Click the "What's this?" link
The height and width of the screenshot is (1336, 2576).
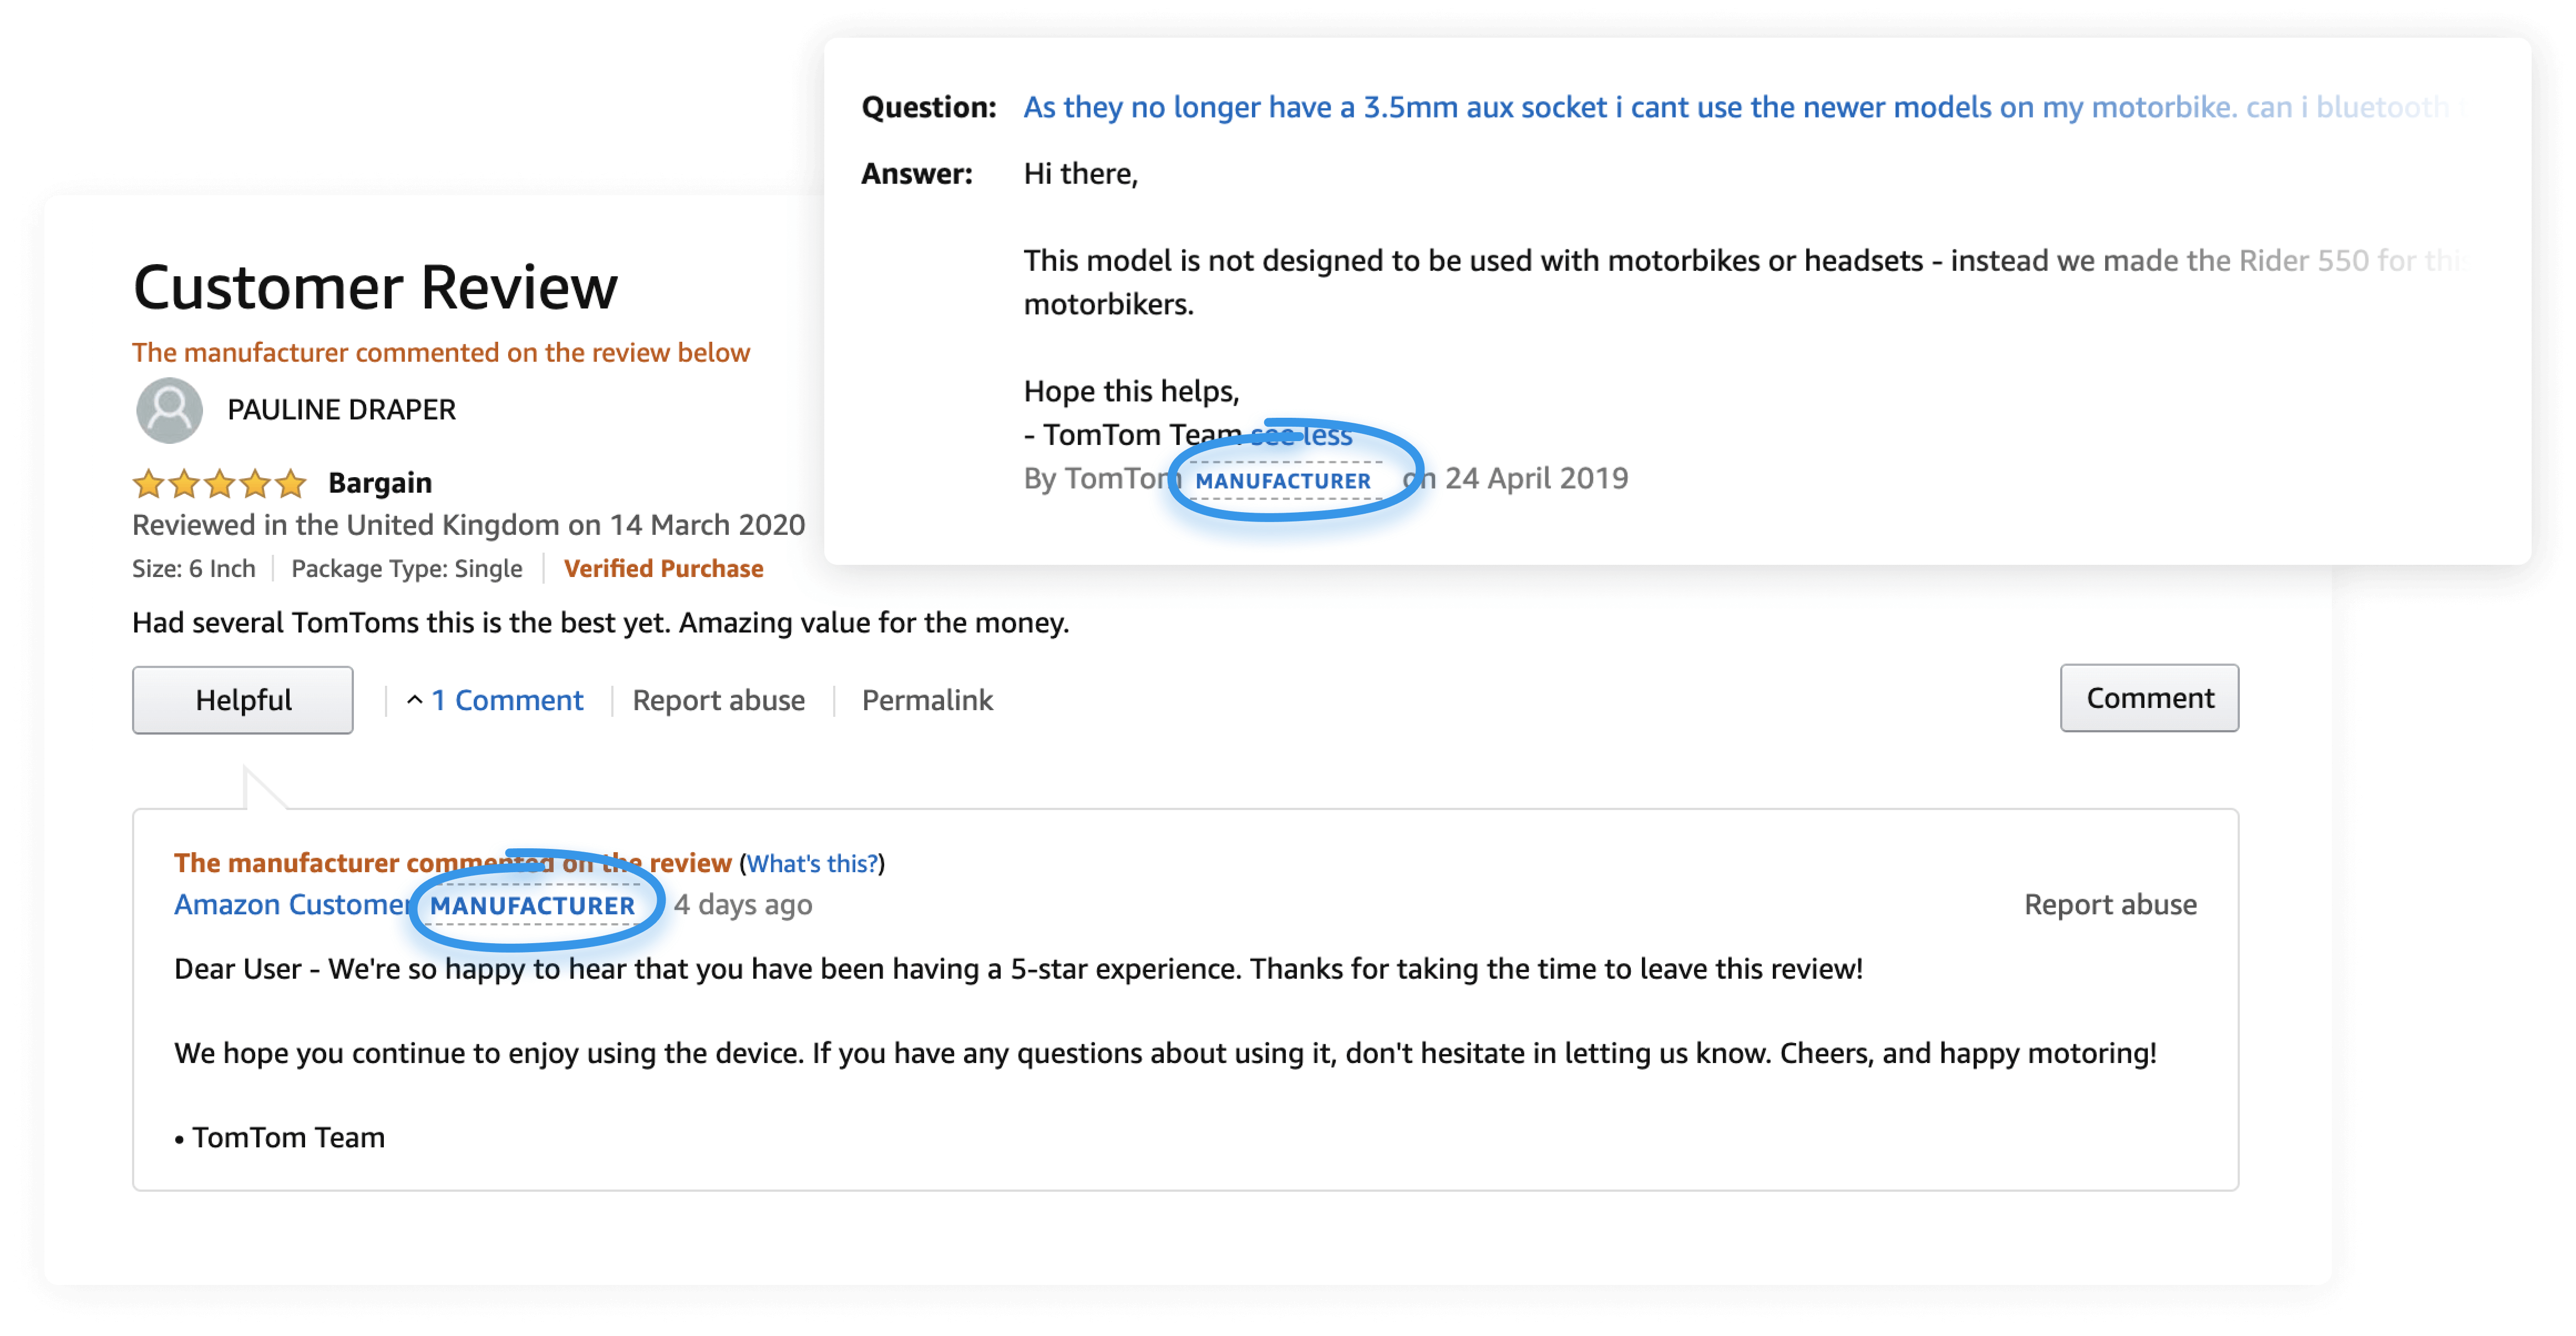click(812, 863)
